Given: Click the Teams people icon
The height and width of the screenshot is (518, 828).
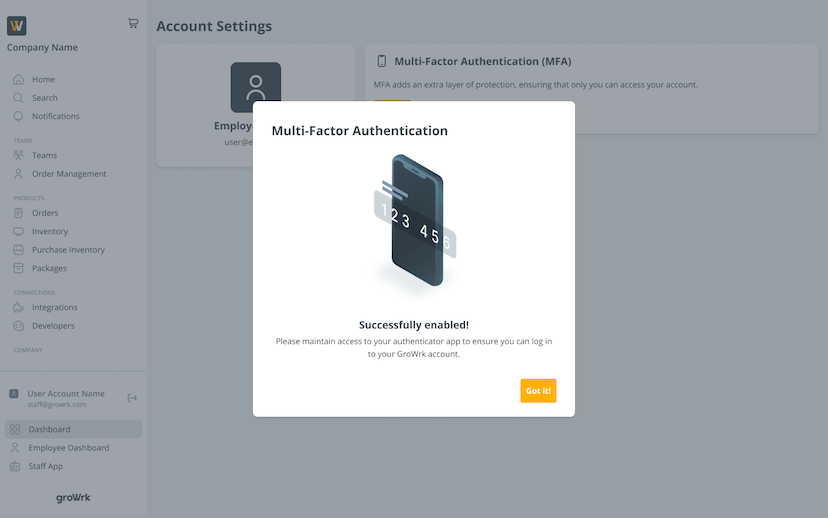Looking at the screenshot, I should pyautogui.click(x=18, y=155).
